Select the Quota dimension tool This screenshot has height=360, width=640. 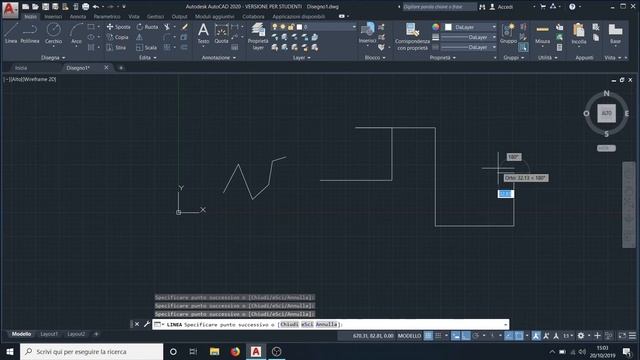click(x=221, y=33)
